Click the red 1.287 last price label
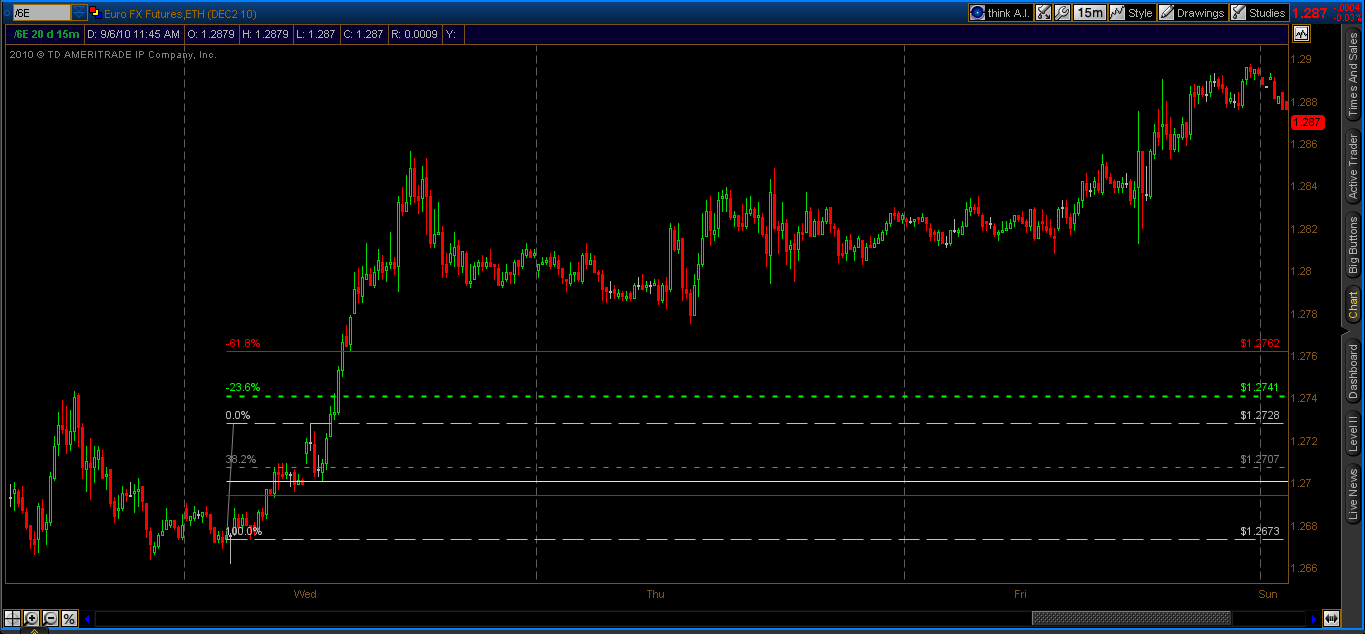The width and height of the screenshot is (1365, 634). [1310, 13]
